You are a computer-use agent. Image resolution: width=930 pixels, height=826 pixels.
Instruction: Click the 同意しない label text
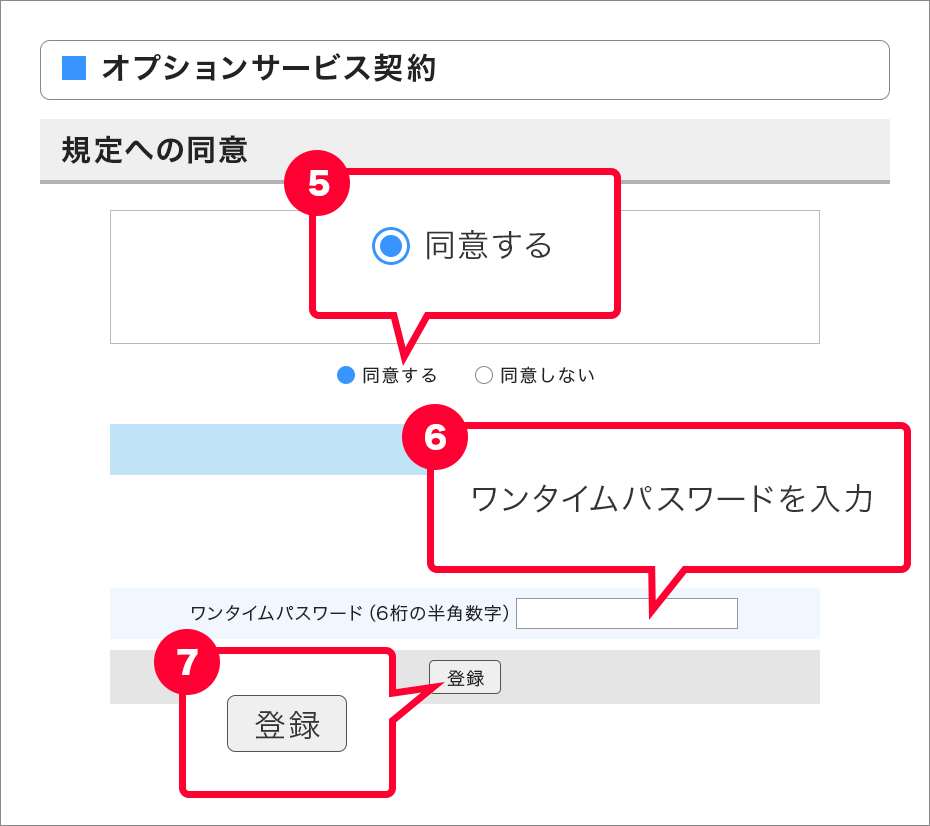tap(547, 375)
